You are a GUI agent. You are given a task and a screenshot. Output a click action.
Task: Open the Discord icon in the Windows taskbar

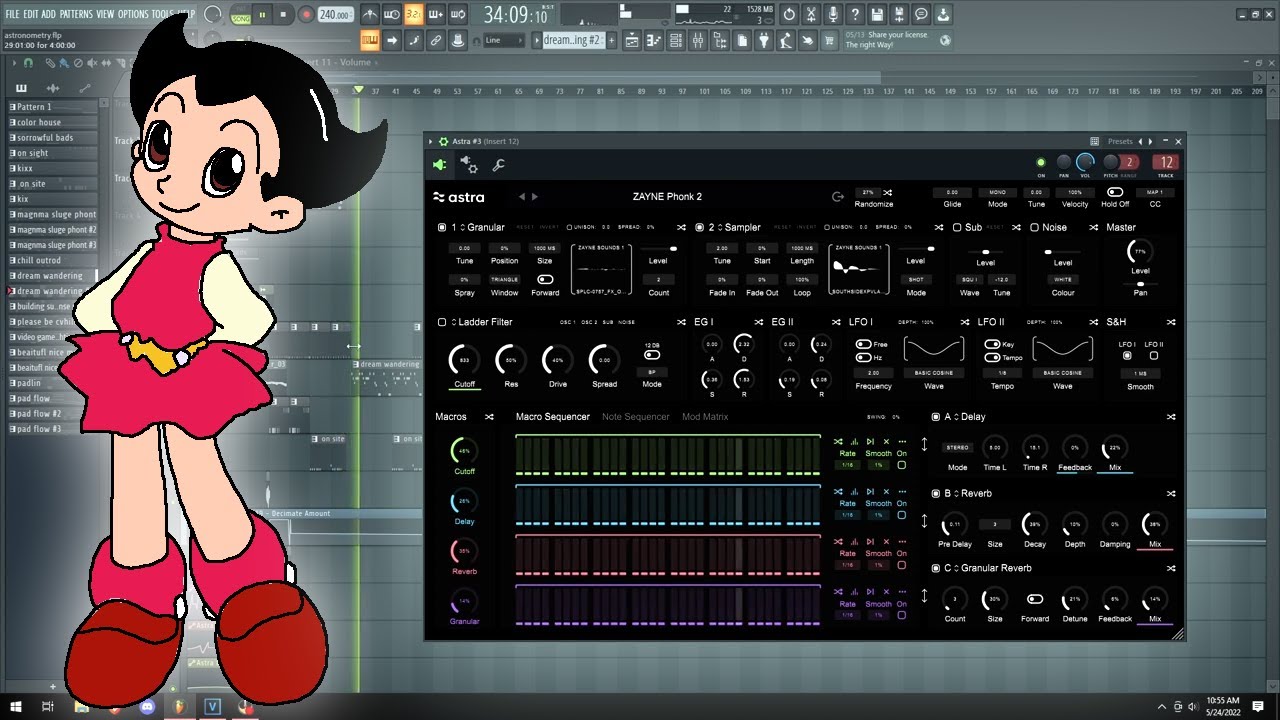point(146,707)
